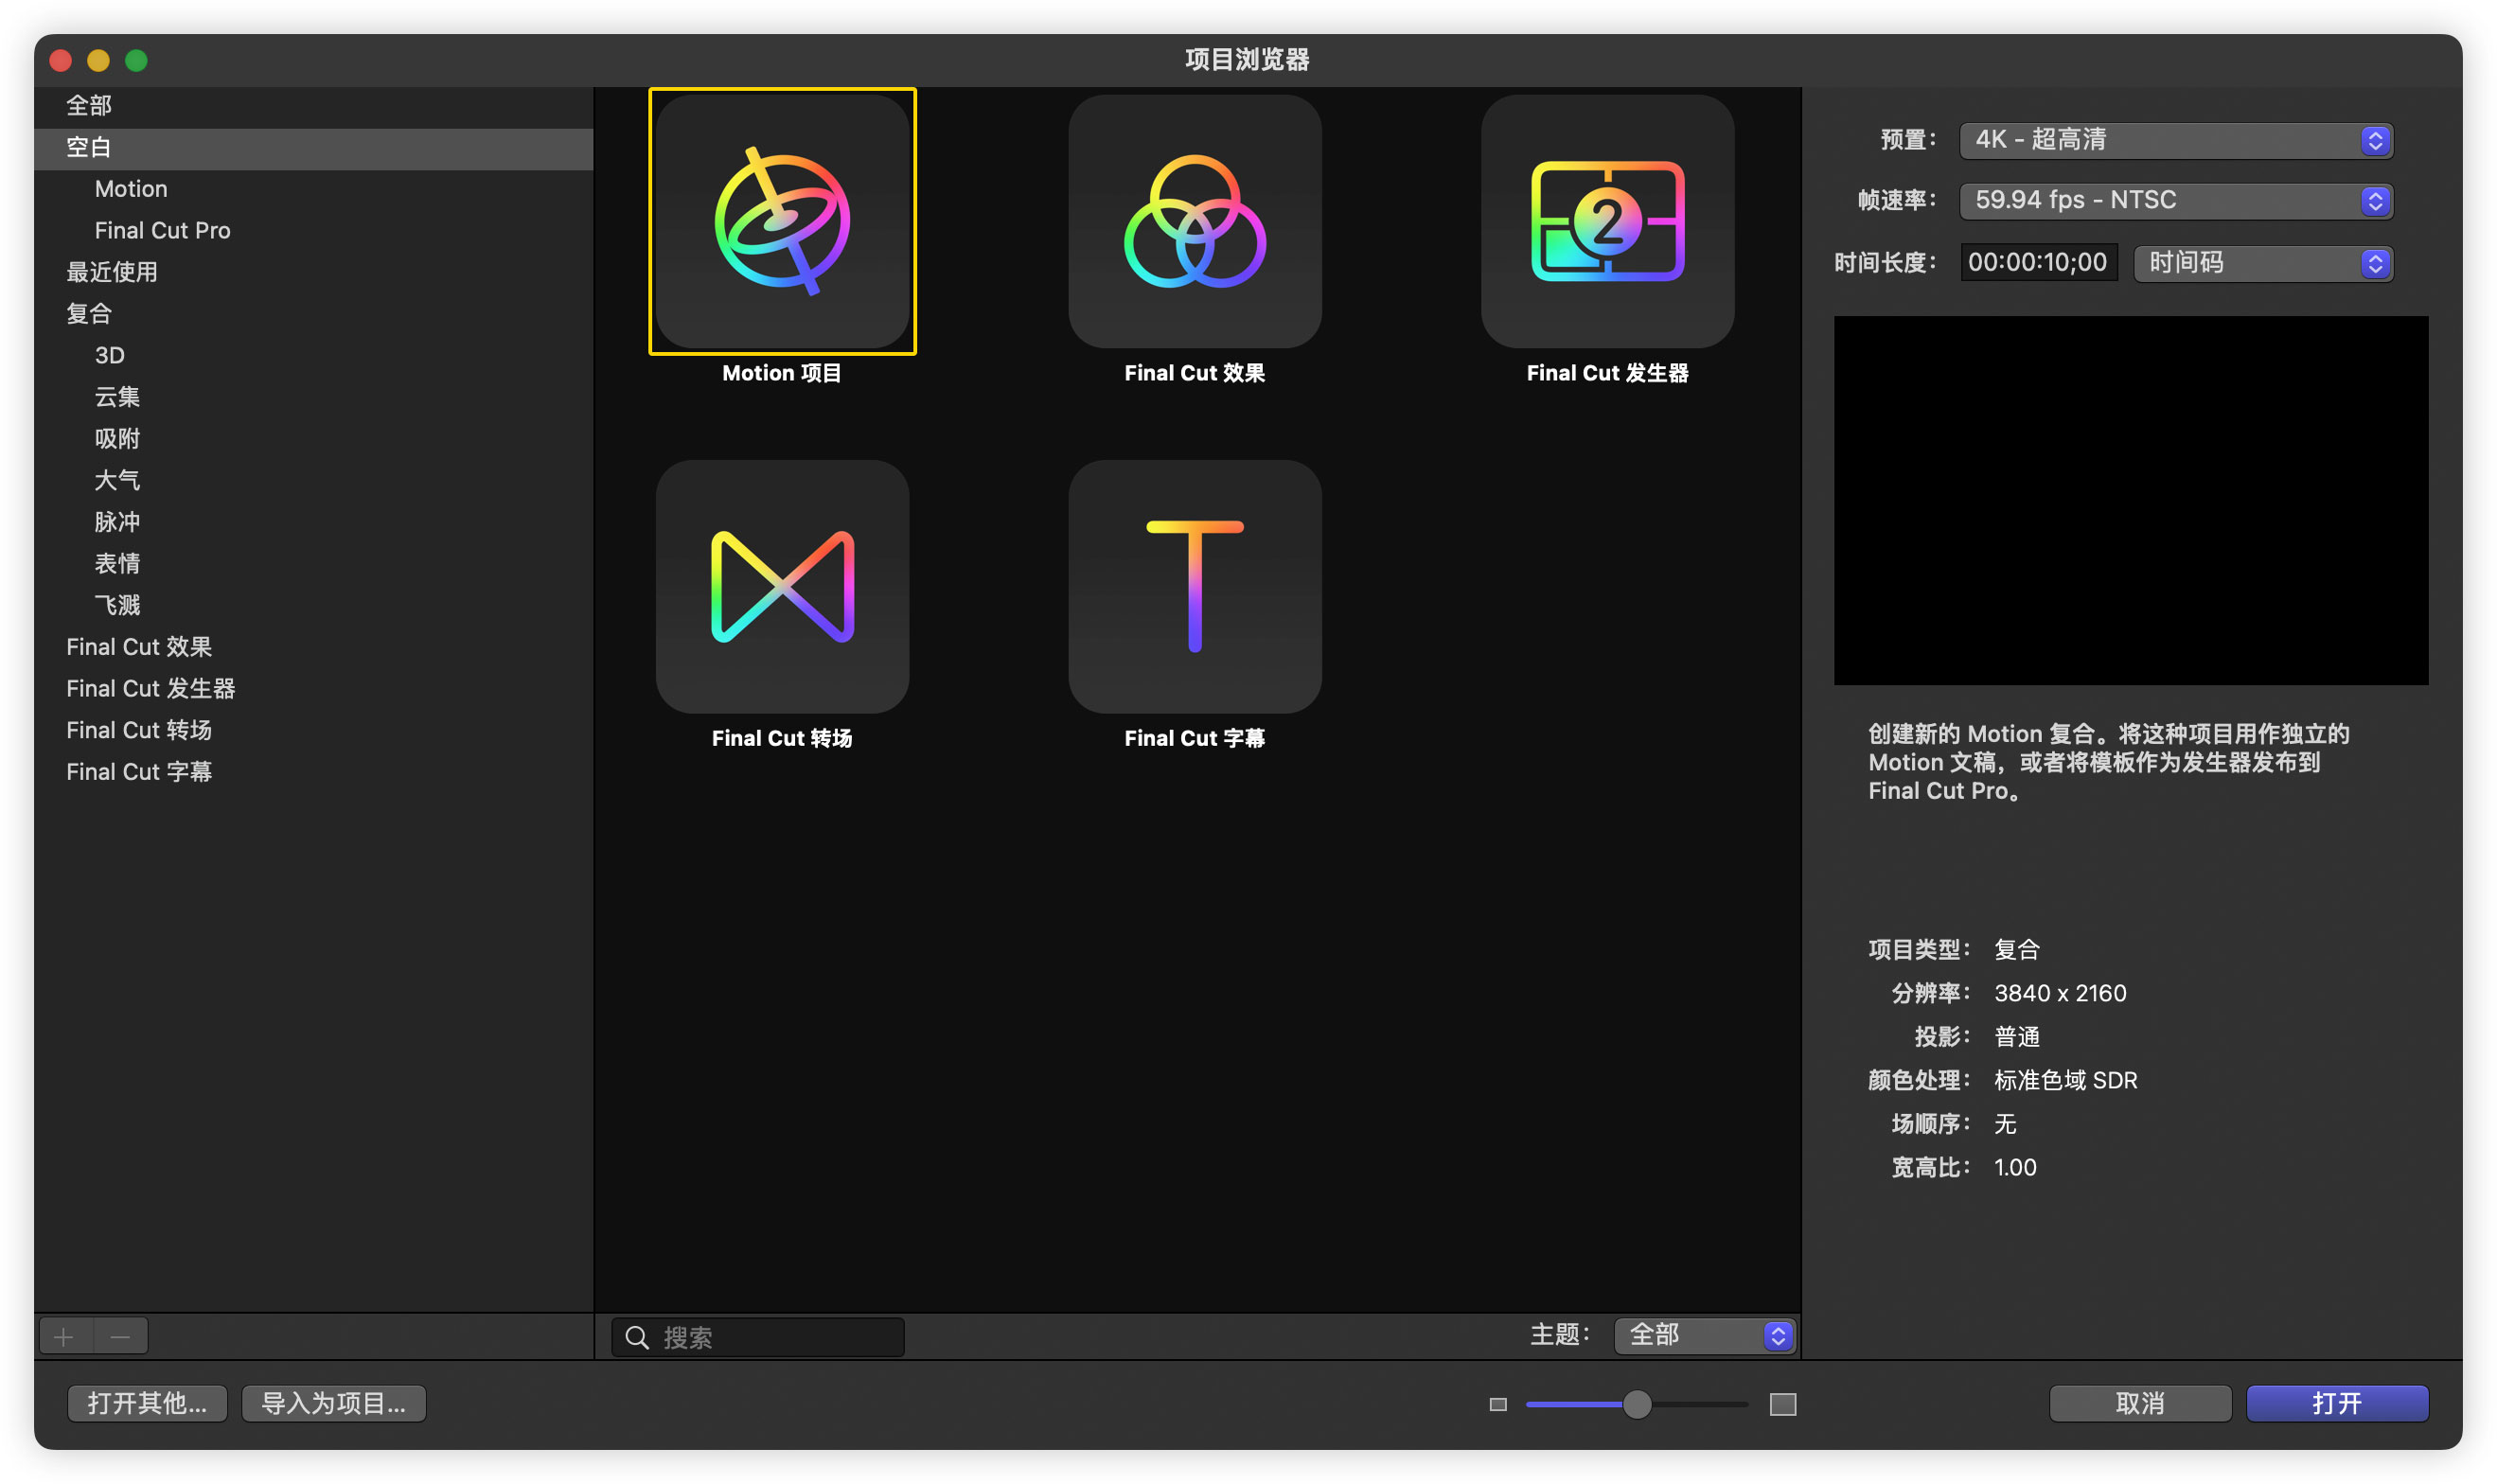Select 复合 category in sidebar
The width and height of the screenshot is (2497, 1484).
(313, 314)
